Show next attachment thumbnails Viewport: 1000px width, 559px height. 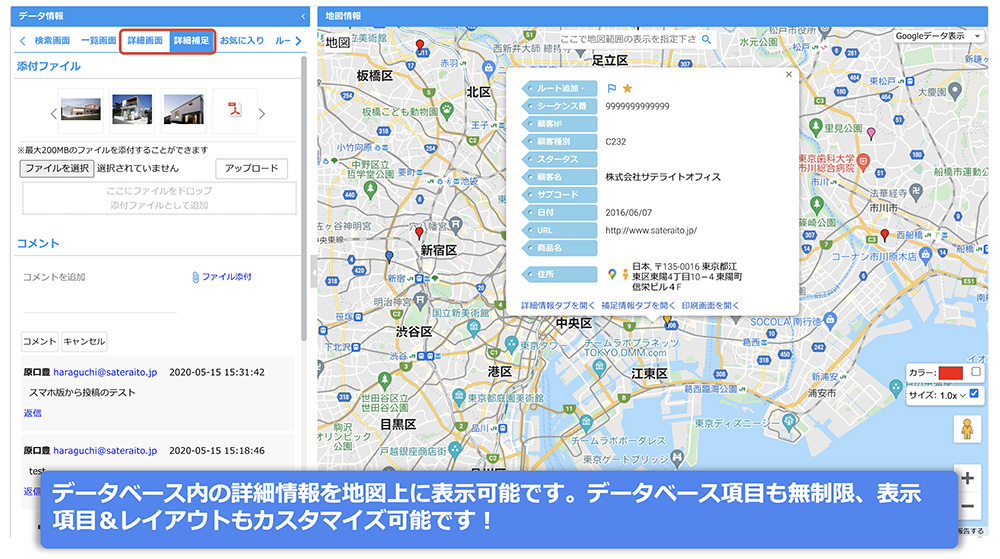coord(262,114)
